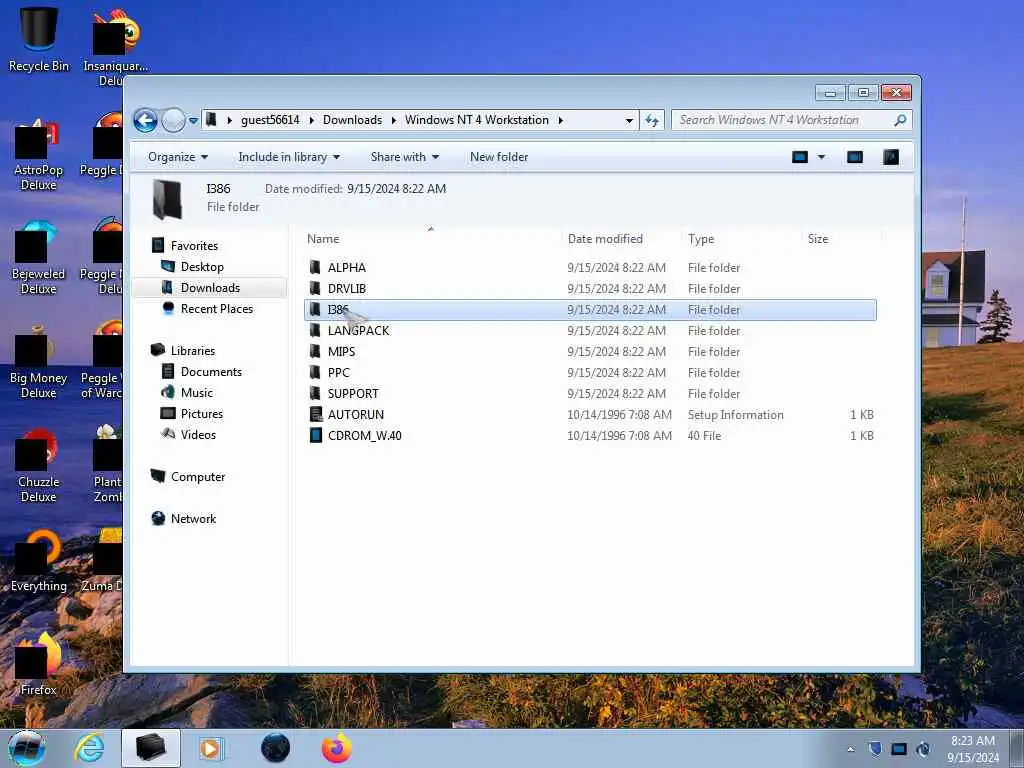Expand arrow after Windows NT 4 Workstation
This screenshot has width=1024, height=768.
click(560, 120)
